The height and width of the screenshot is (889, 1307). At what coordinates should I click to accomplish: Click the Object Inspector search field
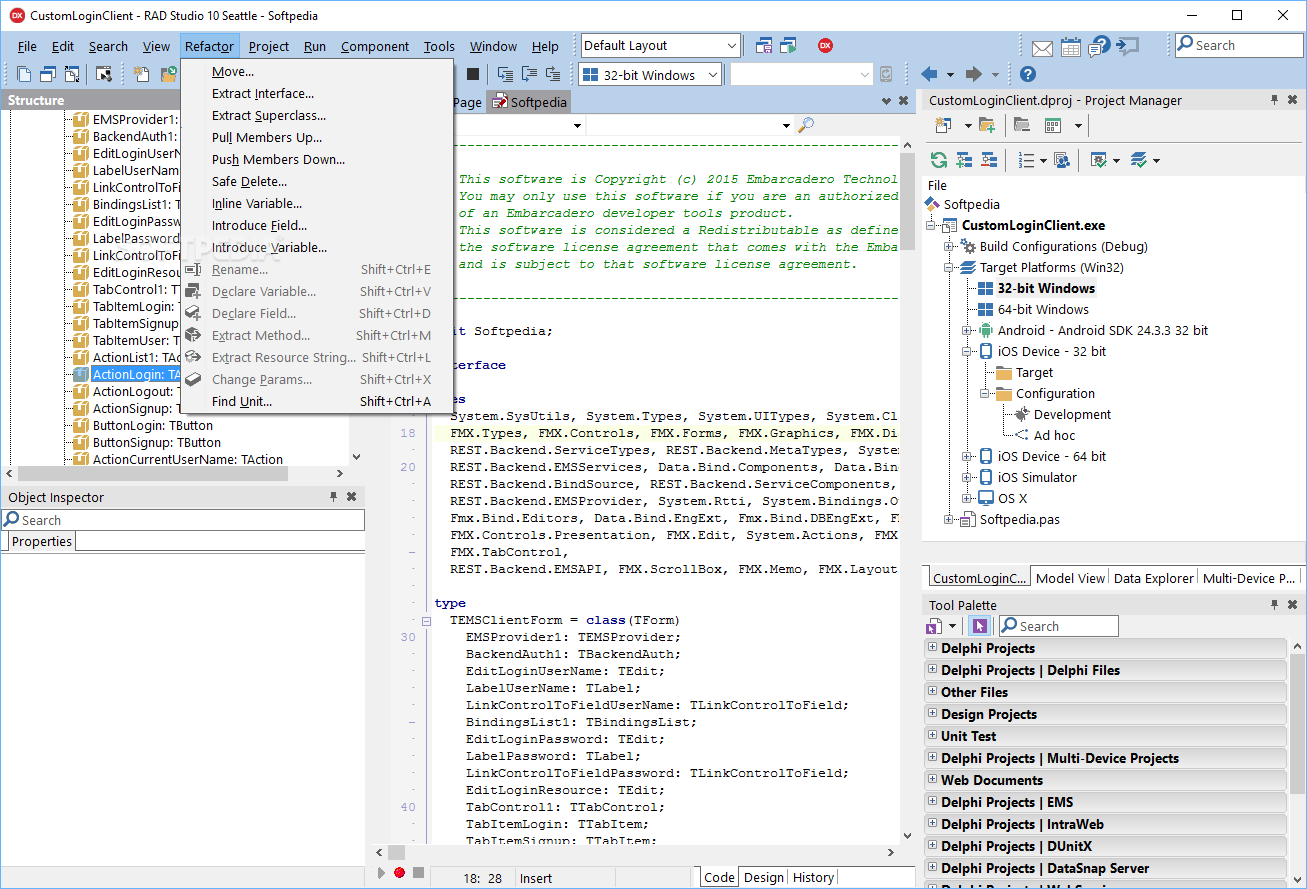click(x=182, y=520)
